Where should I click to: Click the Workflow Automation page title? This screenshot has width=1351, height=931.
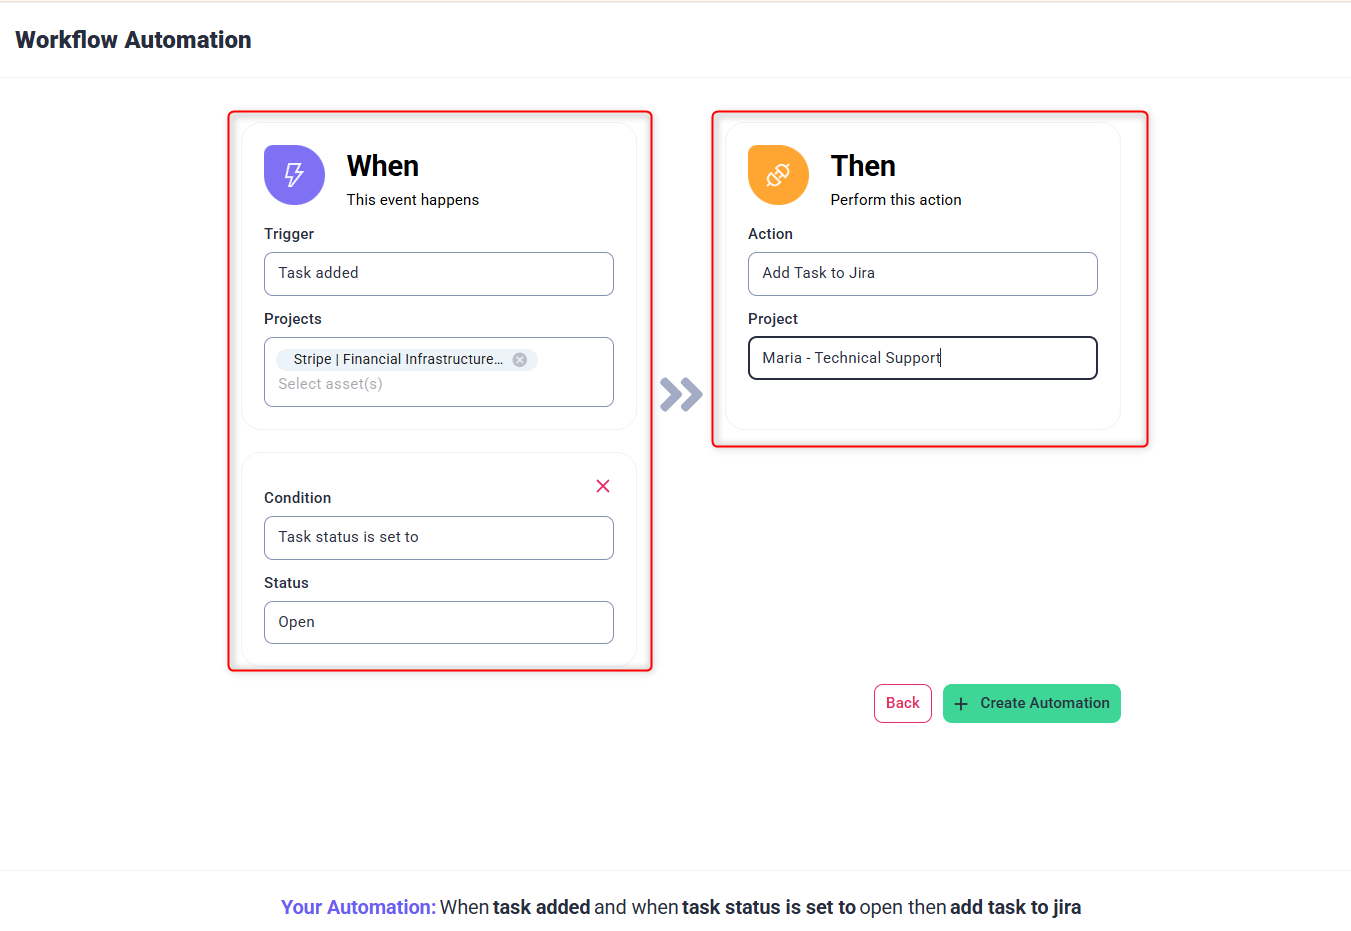[x=133, y=40]
